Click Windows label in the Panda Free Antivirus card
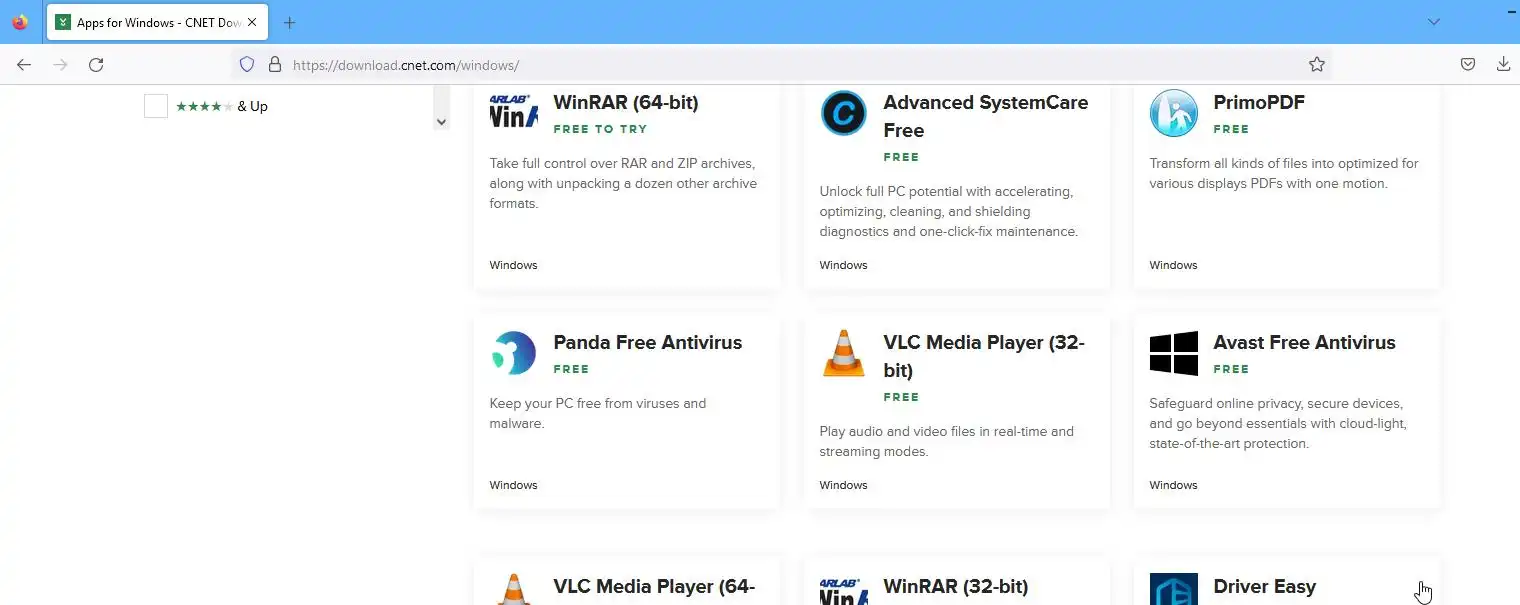Image resolution: width=1520 pixels, height=605 pixels. [513, 485]
